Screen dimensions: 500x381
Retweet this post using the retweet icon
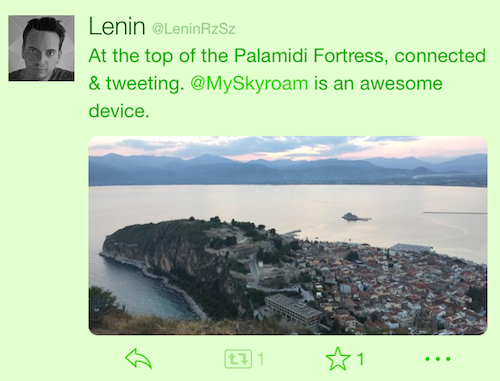coord(238,359)
